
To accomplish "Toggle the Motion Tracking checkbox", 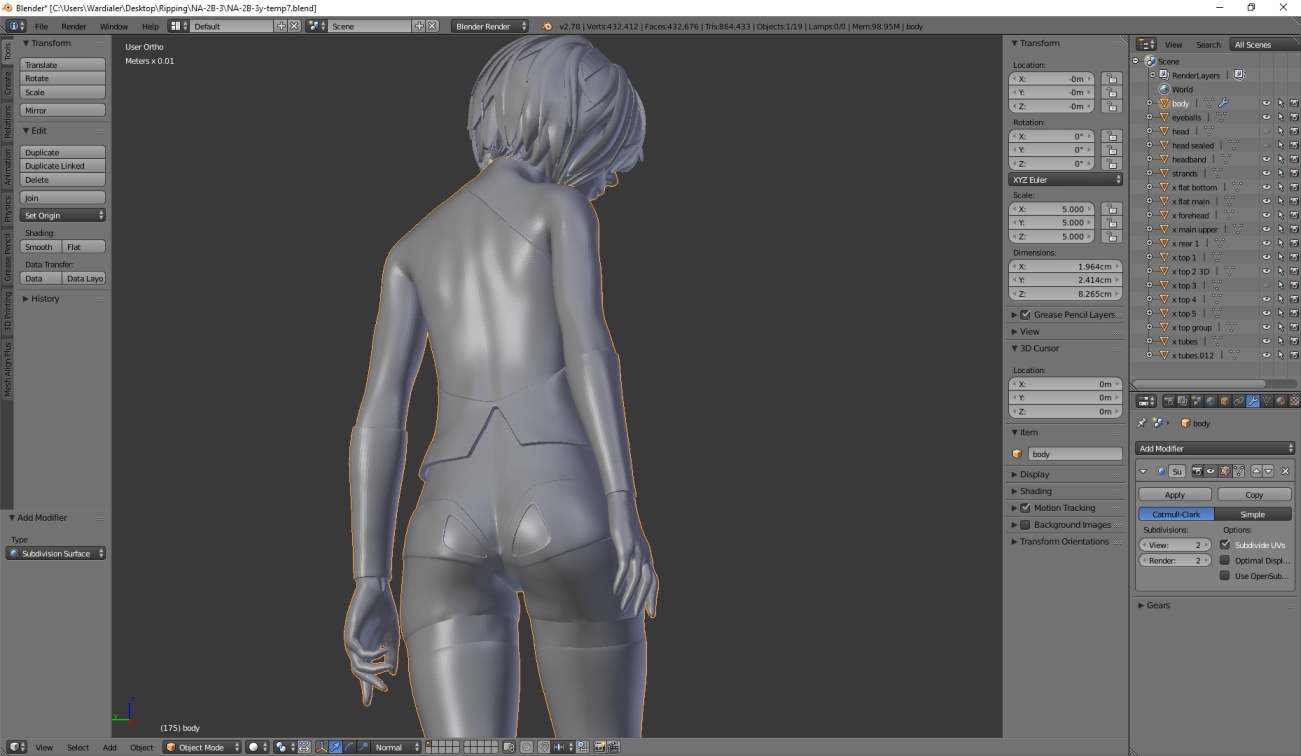I will click(x=1025, y=508).
